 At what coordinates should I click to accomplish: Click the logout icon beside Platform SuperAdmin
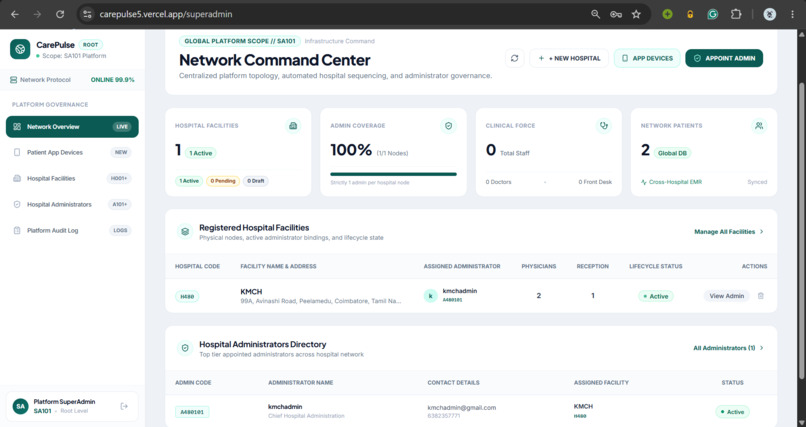[x=124, y=406]
